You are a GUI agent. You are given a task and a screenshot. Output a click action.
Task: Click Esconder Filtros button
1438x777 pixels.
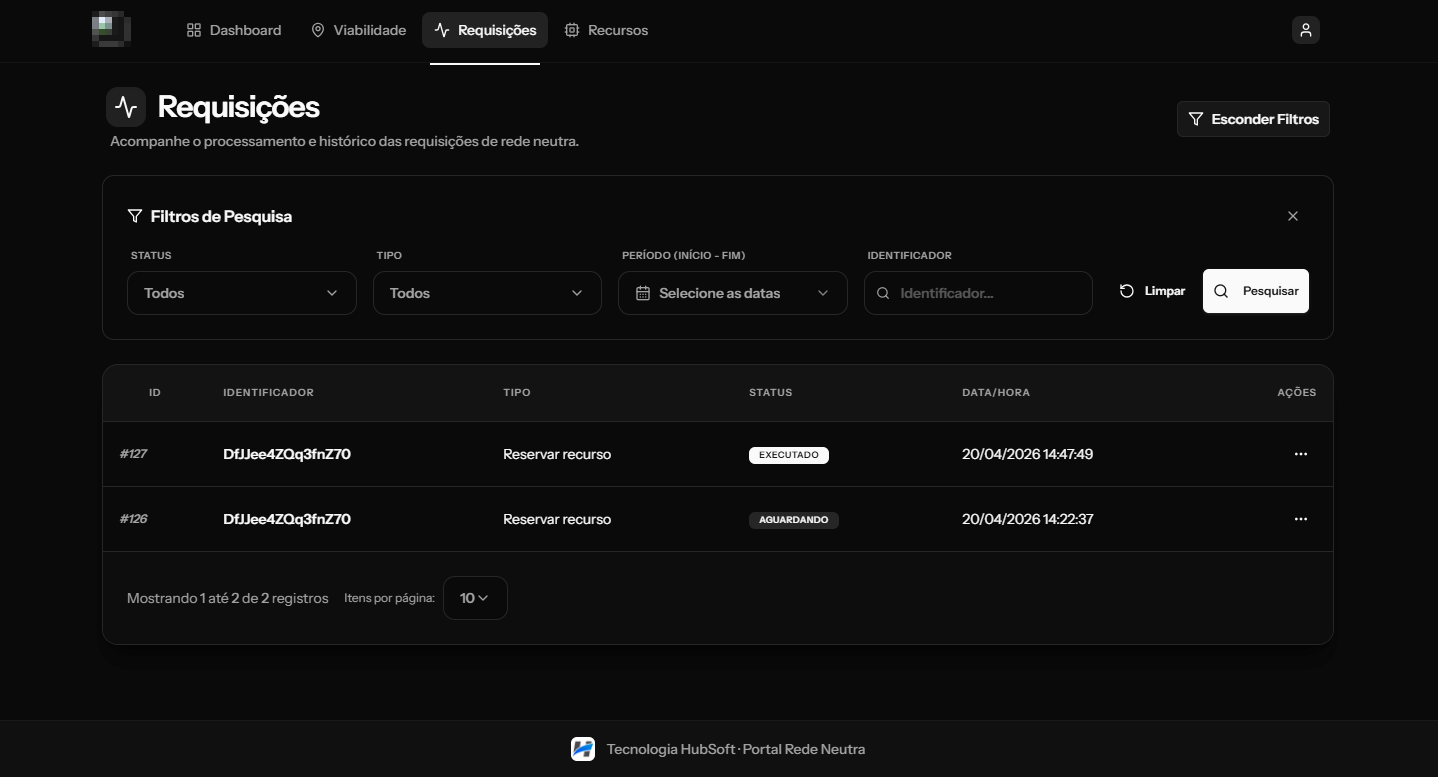coord(1253,119)
